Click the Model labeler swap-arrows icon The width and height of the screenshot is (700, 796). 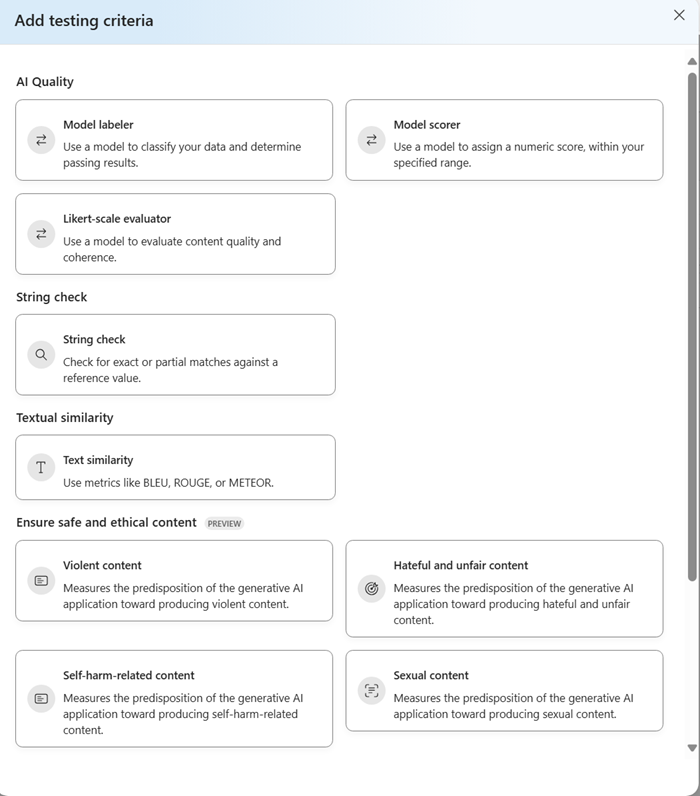pyautogui.click(x=41, y=140)
